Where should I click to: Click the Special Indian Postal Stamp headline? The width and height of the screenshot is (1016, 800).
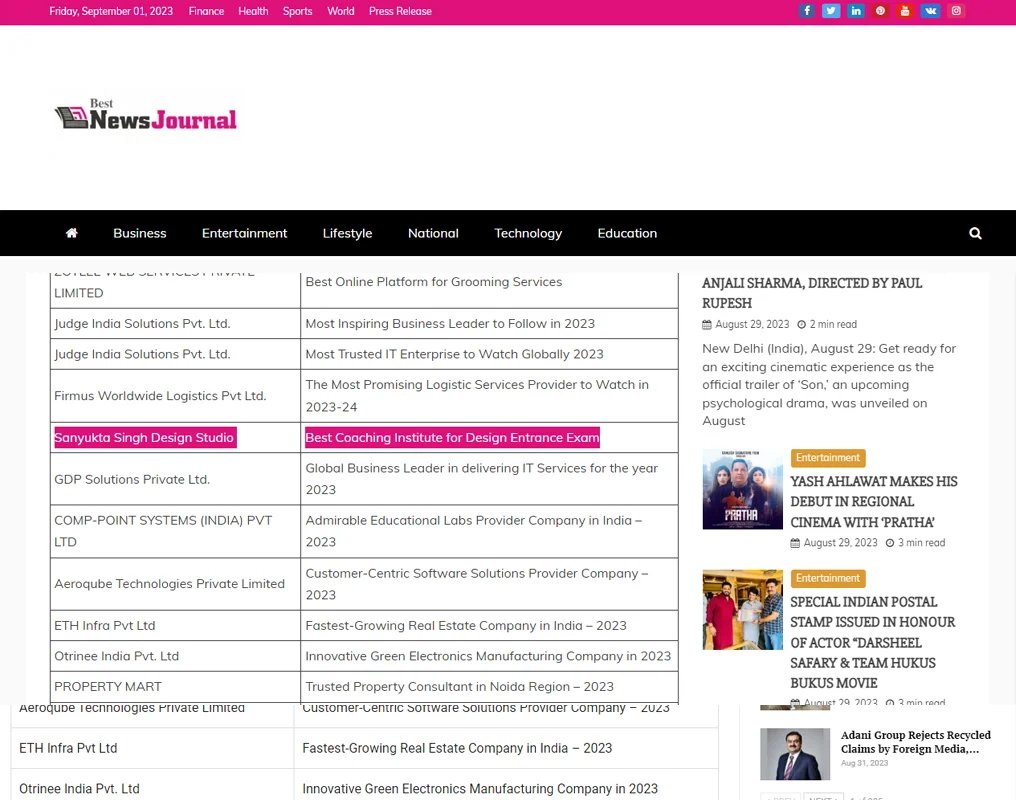(872, 642)
